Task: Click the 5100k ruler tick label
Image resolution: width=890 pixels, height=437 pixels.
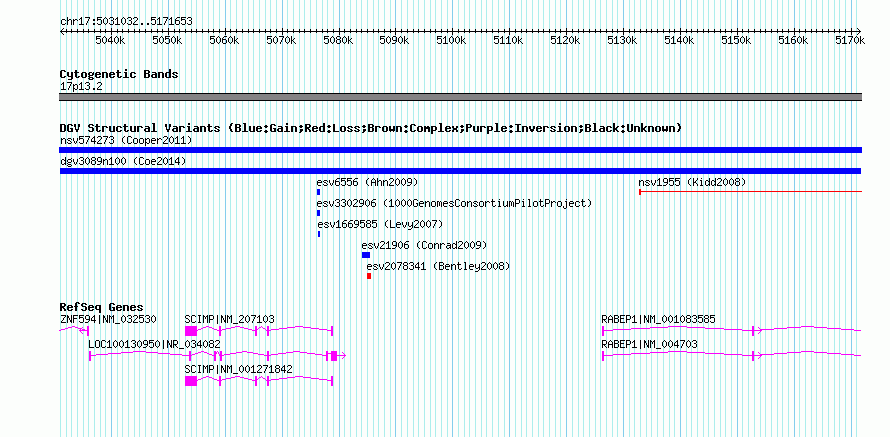Action: coord(451,41)
